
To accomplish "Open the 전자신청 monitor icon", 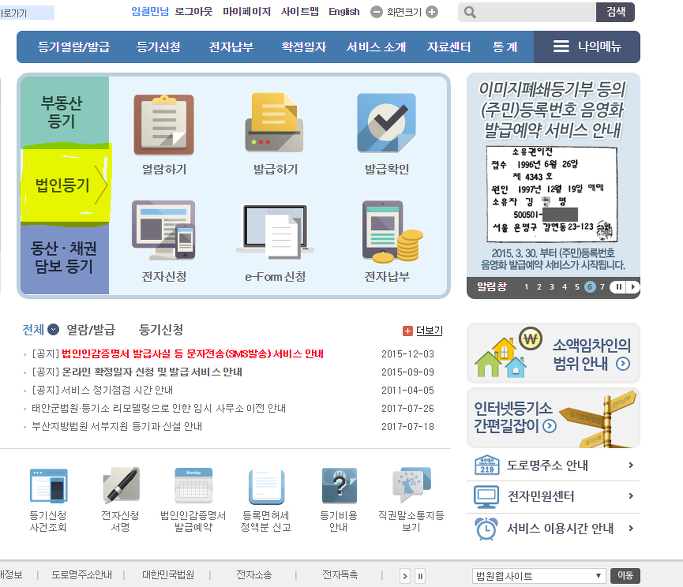I will pyautogui.click(x=164, y=230).
